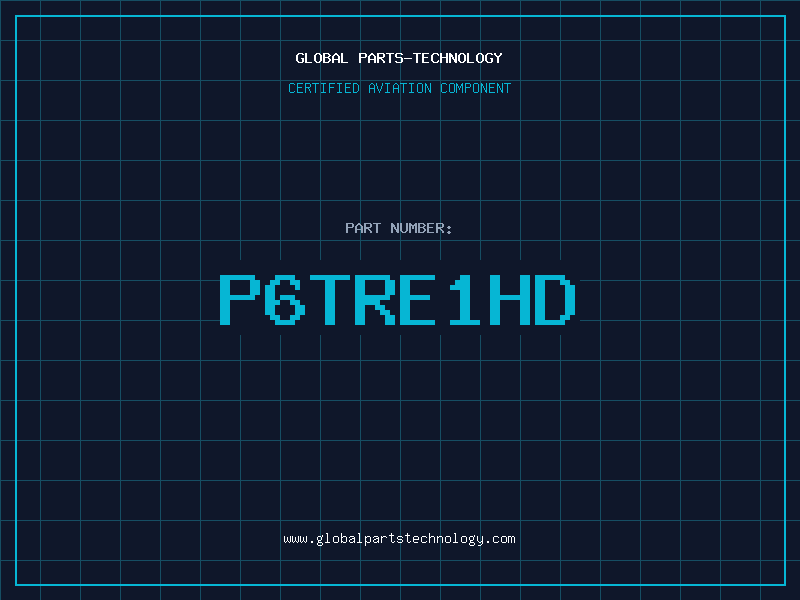Click the www.globalpartstechnology.com website link
The image size is (800, 600).
(x=399, y=539)
